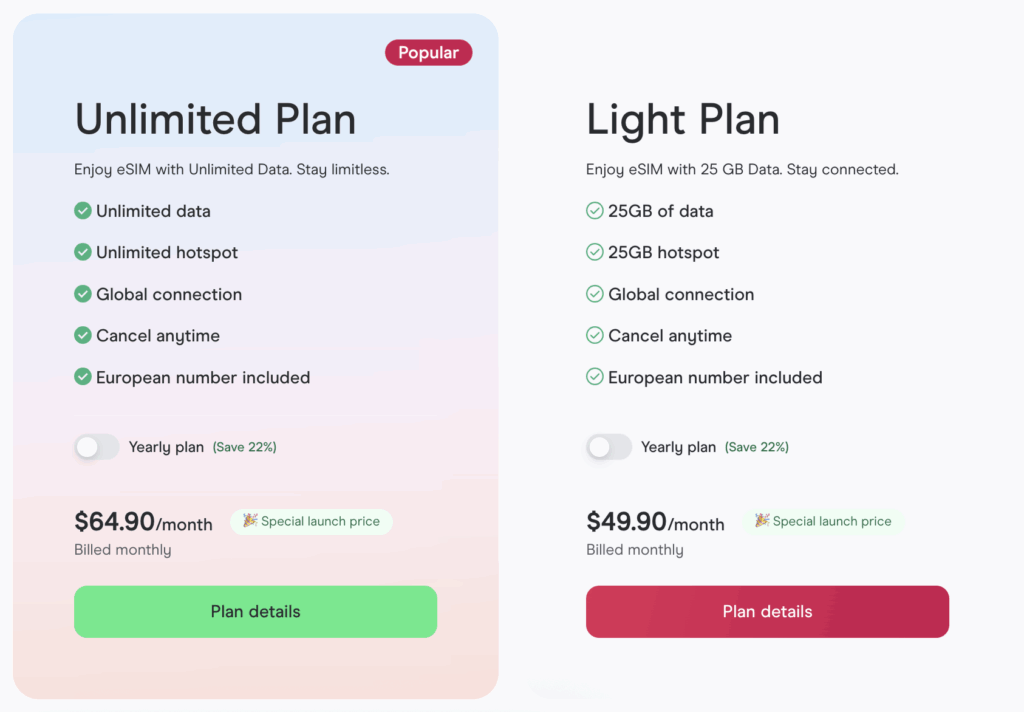This screenshot has height=712, width=1024.
Task: Click the checkmark beside Unlimited hotspot
Action: [83, 253]
